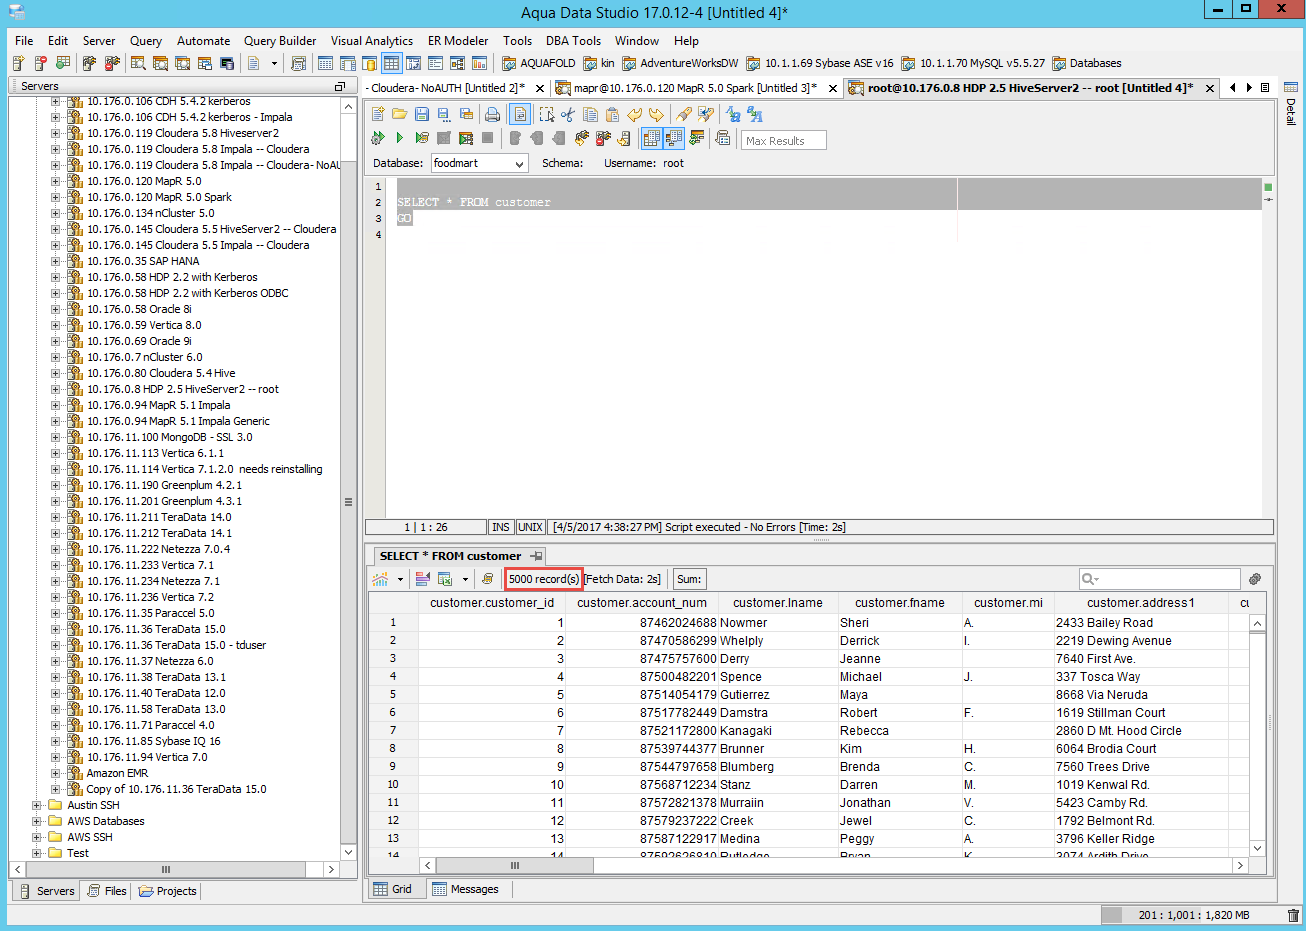Click the chart icon in results toolbar
Image resolution: width=1306 pixels, height=931 pixels.
pos(380,579)
